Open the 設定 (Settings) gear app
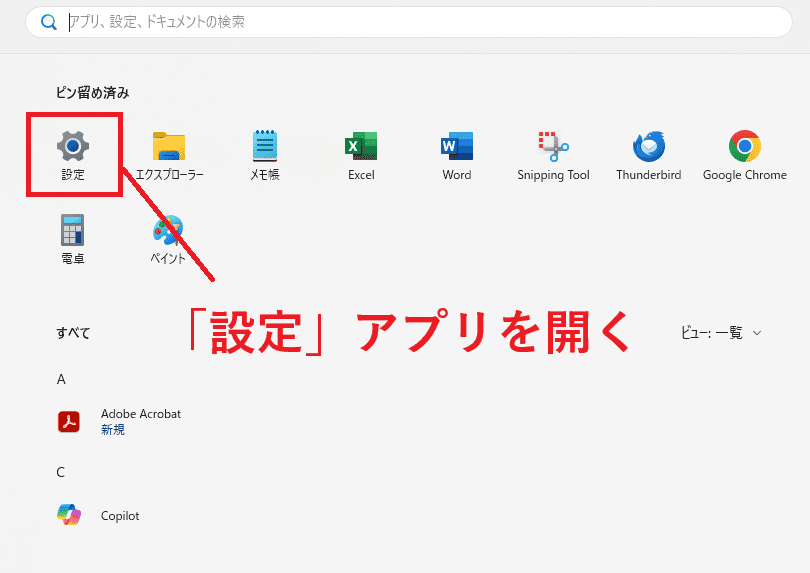The width and height of the screenshot is (810, 573). 73,154
